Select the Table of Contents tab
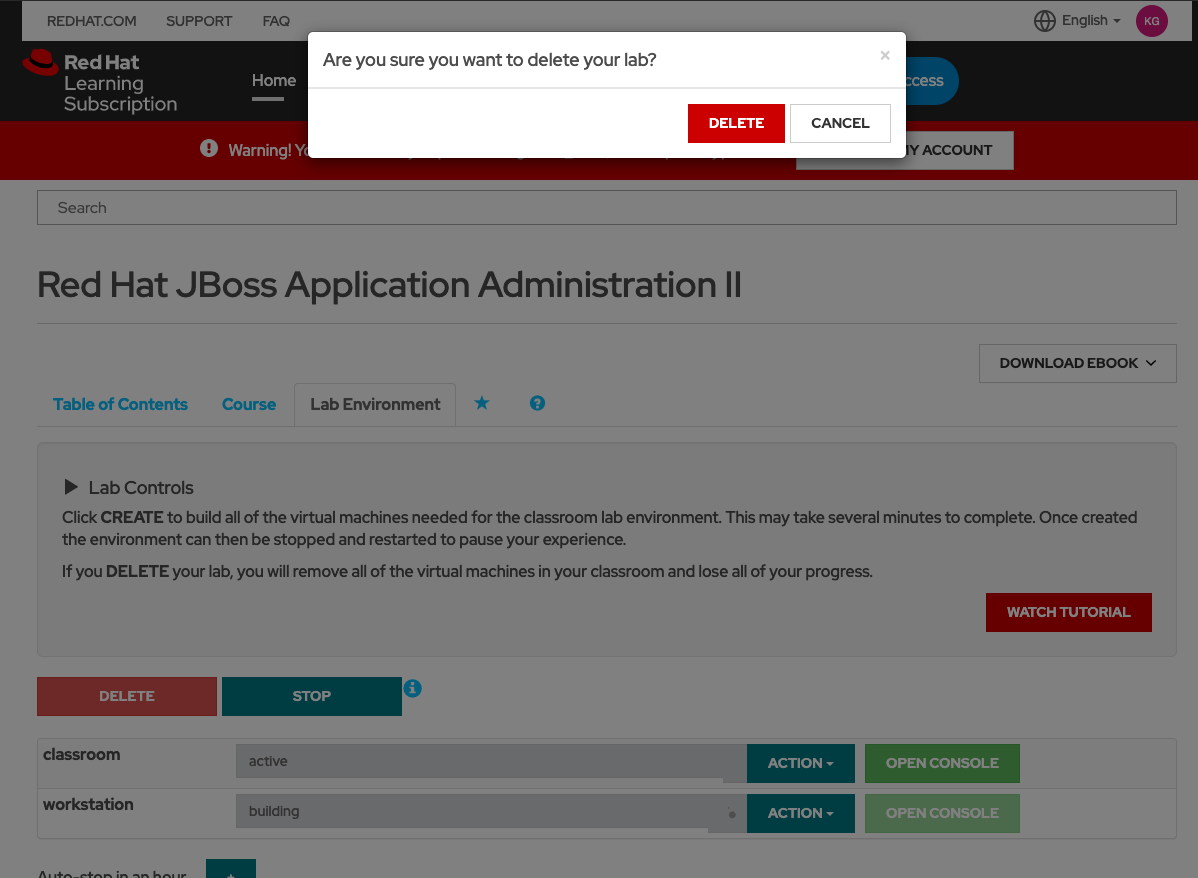 (120, 404)
